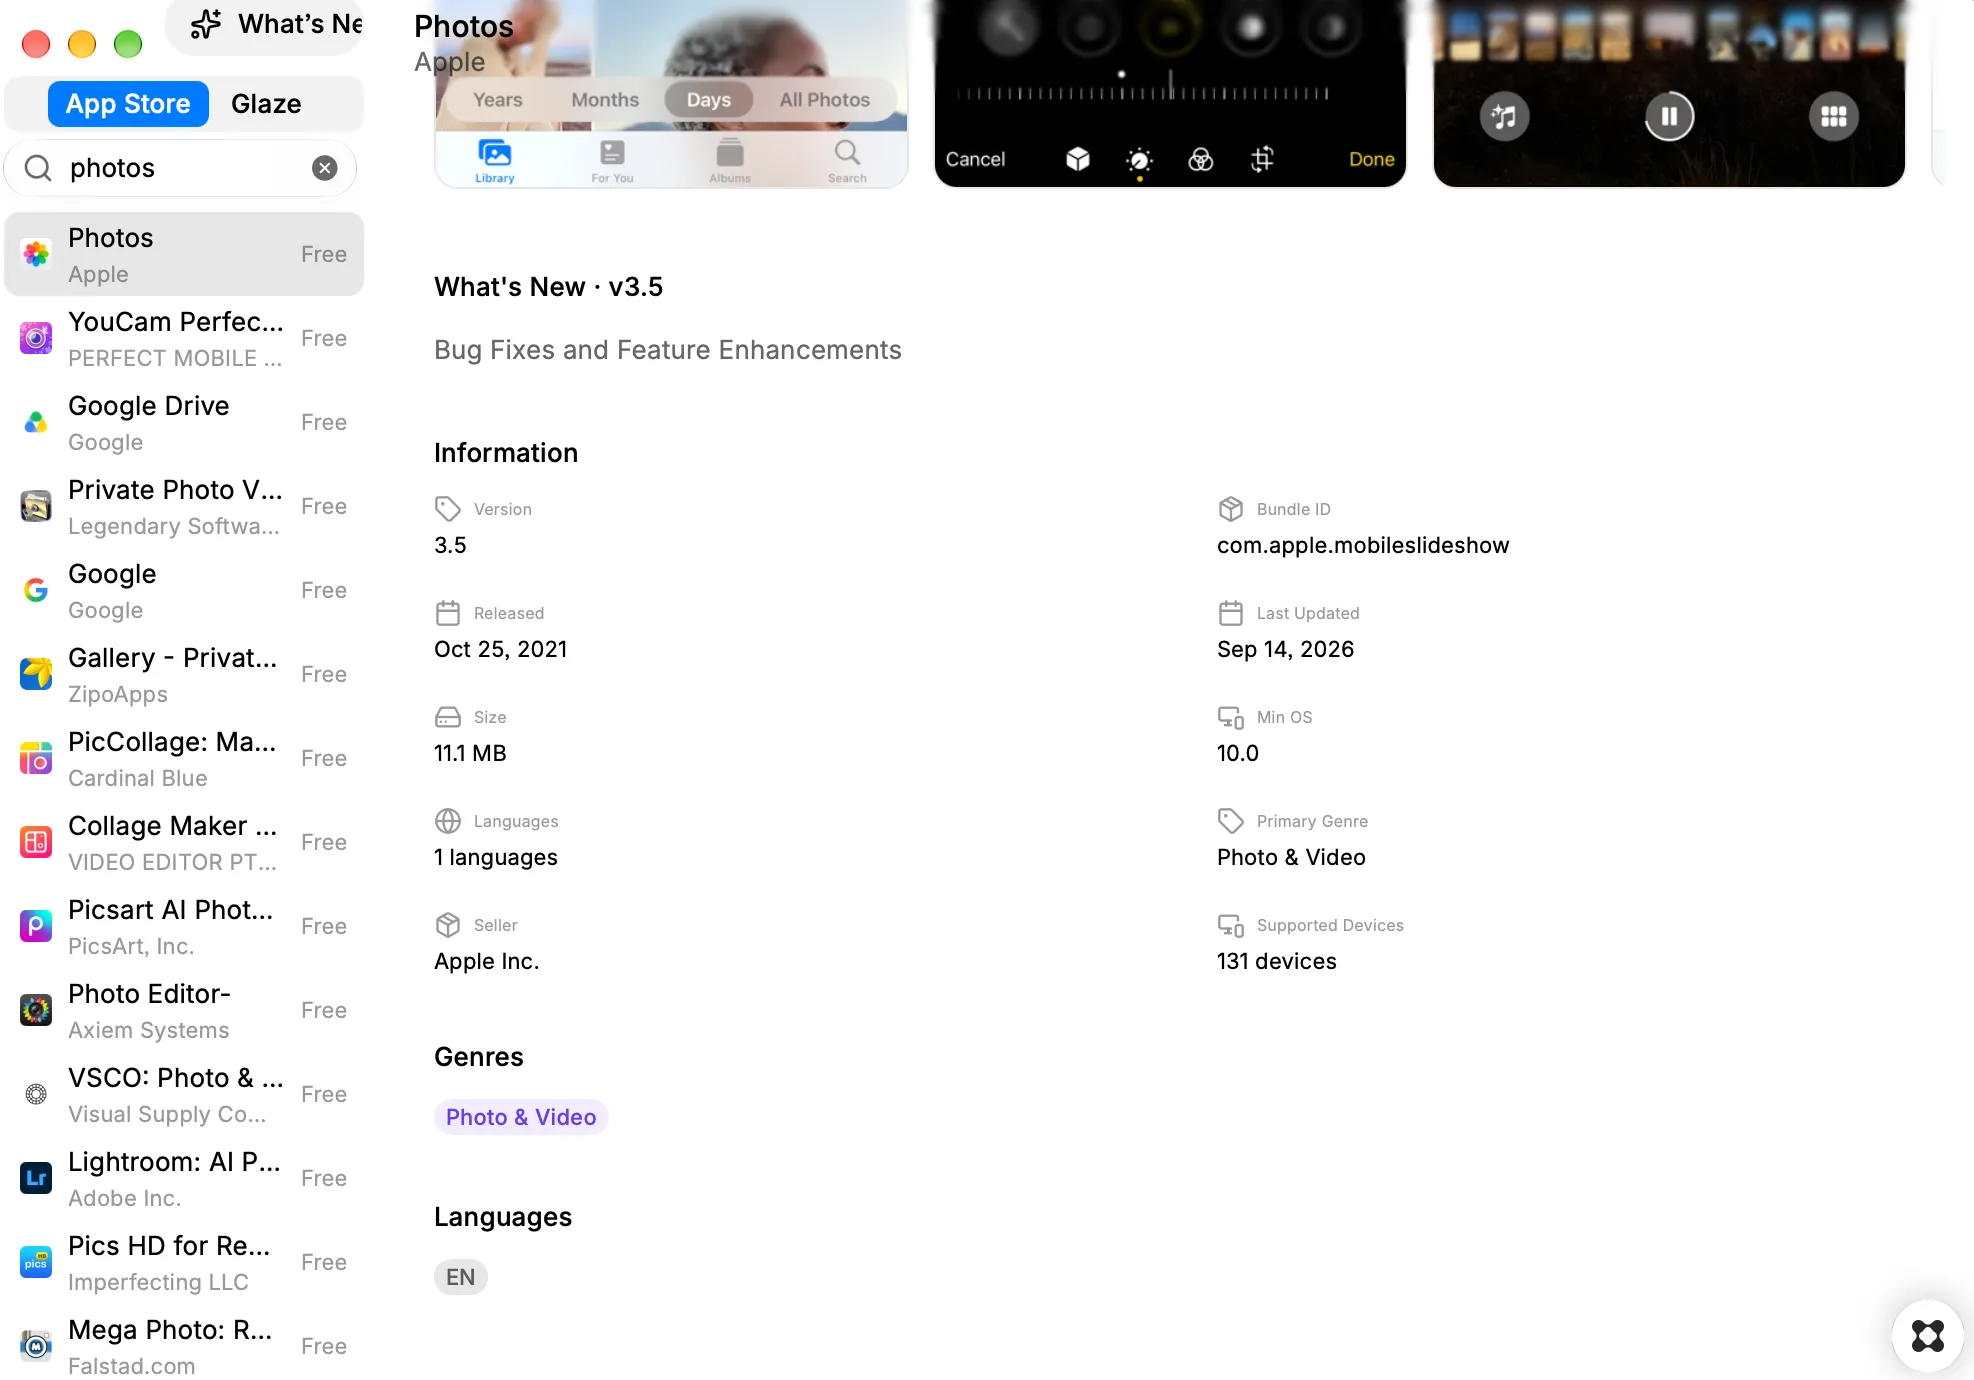The width and height of the screenshot is (1974, 1380).
Task: Open the YouCam Perfect app icon
Action: [x=36, y=338]
